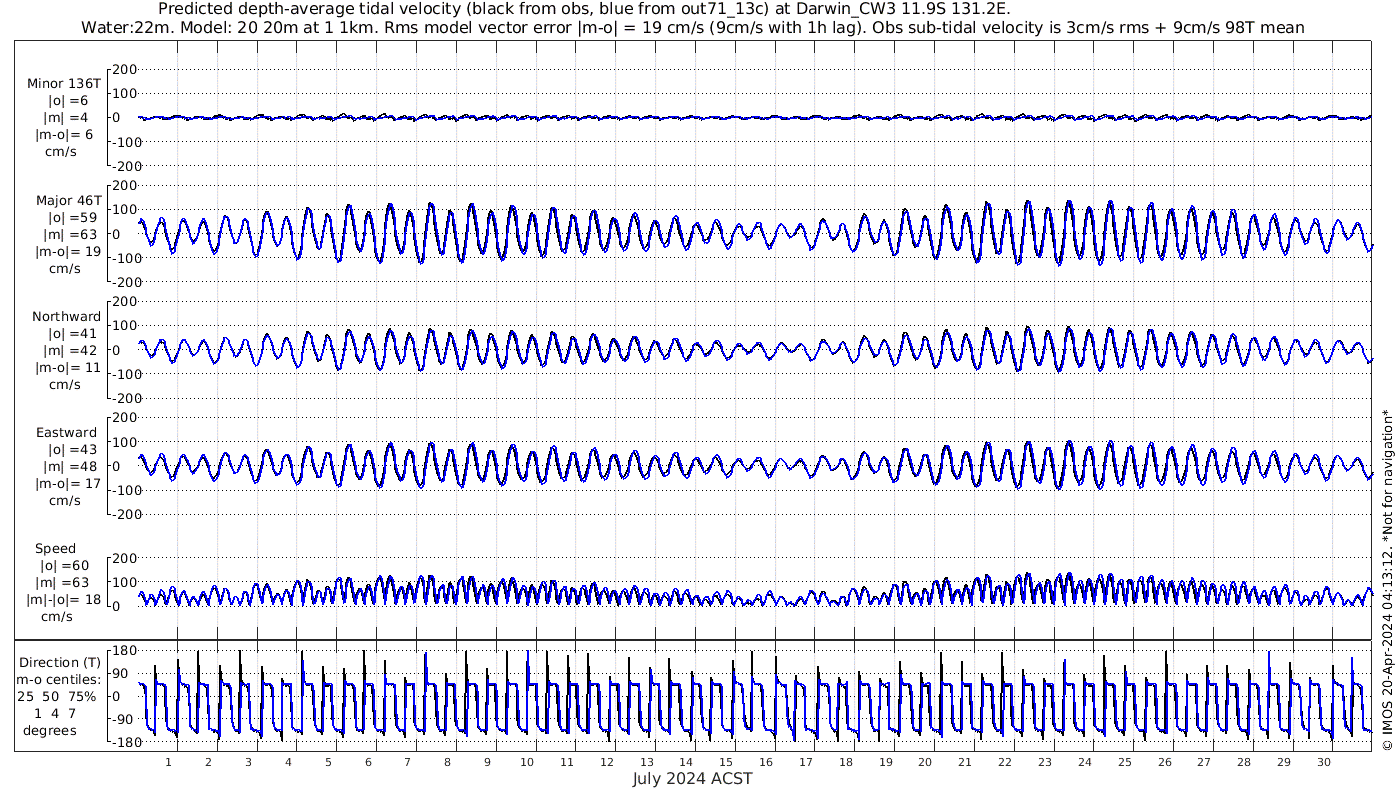
Task: Click the '100' tick of the Eastward panel
Action: tap(123, 442)
